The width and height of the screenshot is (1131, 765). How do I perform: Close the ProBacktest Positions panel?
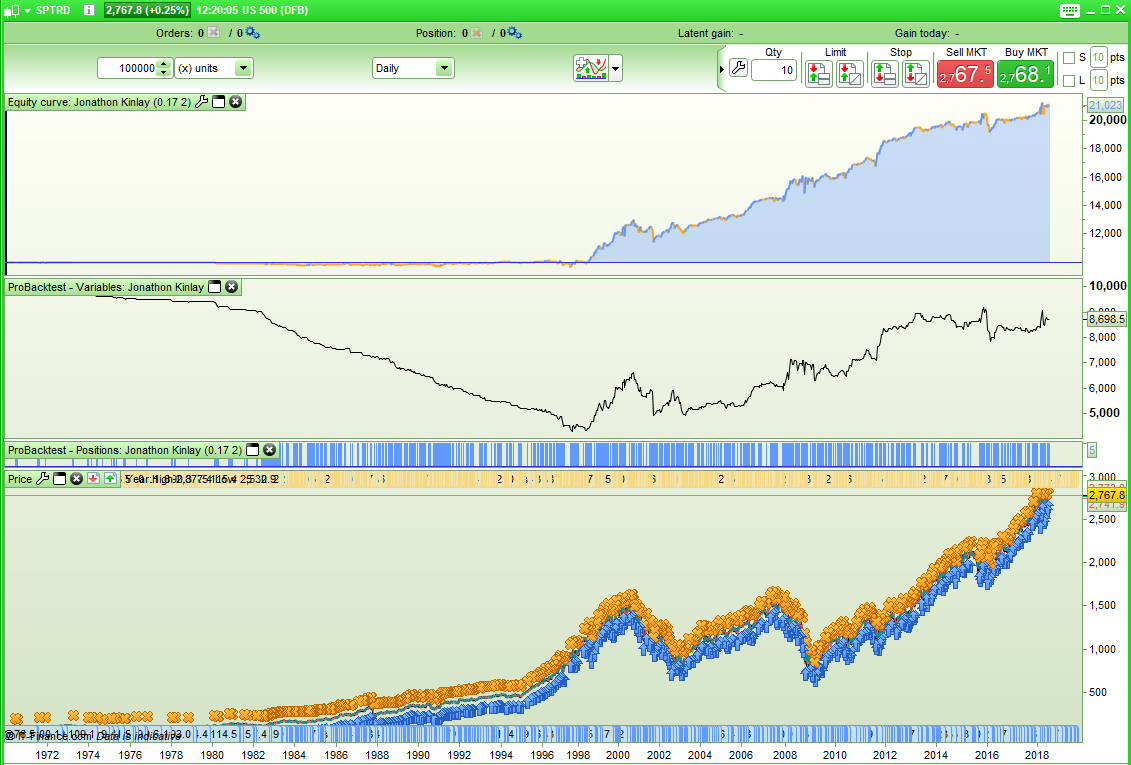[269, 450]
